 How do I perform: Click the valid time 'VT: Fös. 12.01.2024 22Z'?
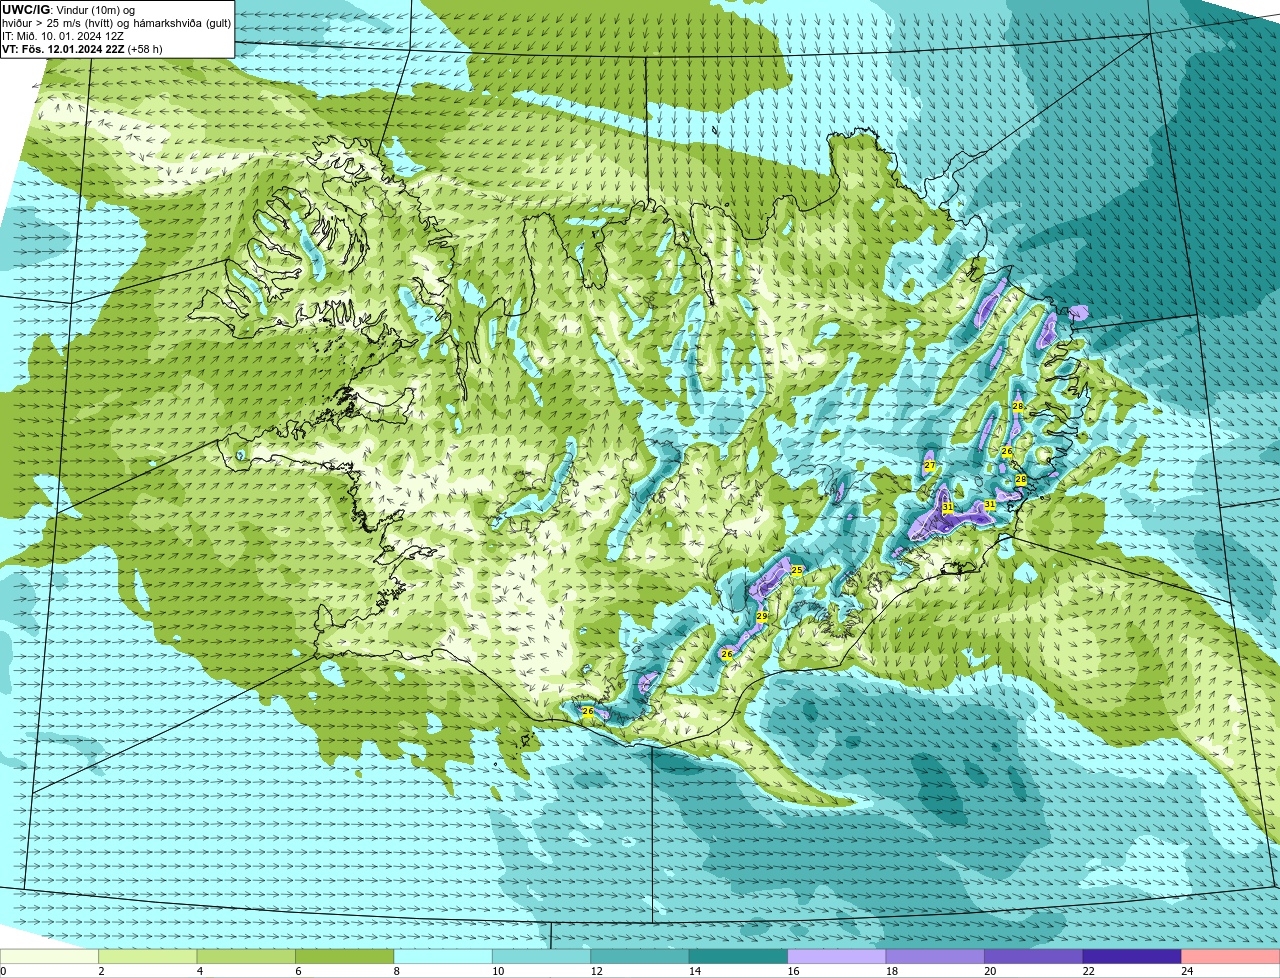pyautogui.click(x=64, y=49)
